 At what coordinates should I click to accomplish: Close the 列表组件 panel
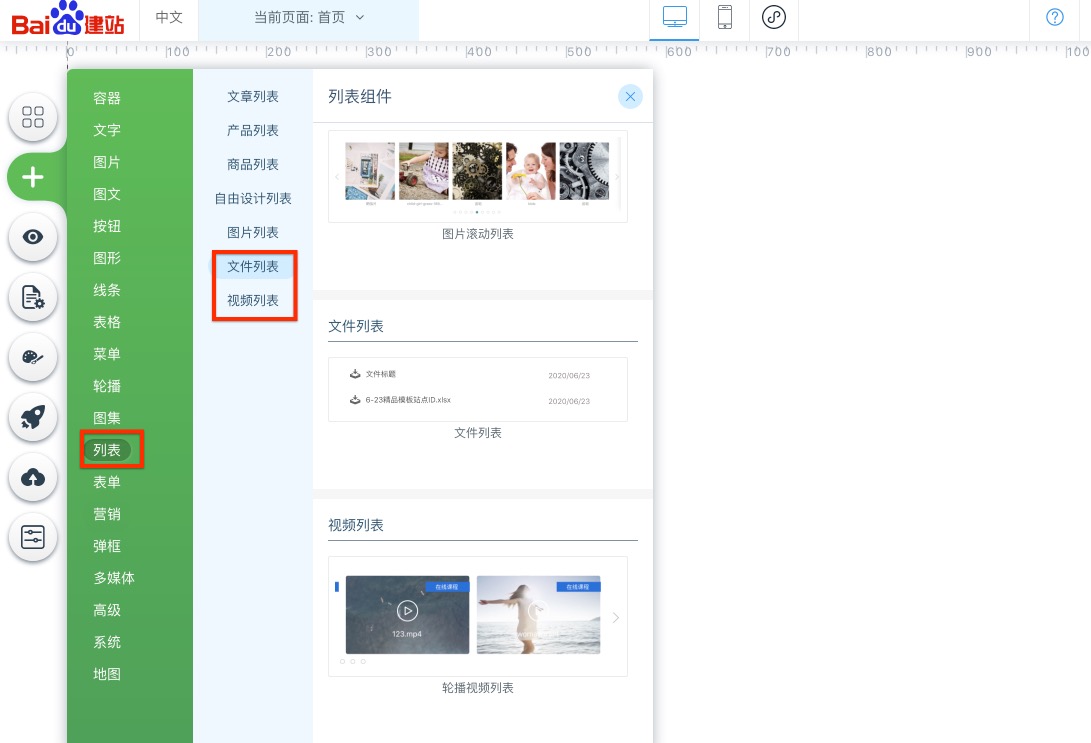[x=630, y=97]
